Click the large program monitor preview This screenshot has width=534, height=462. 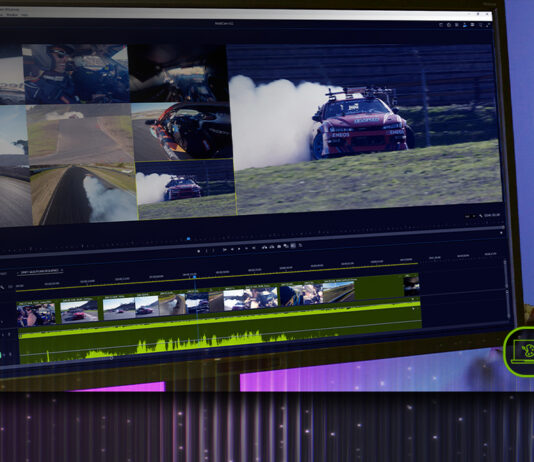364,129
